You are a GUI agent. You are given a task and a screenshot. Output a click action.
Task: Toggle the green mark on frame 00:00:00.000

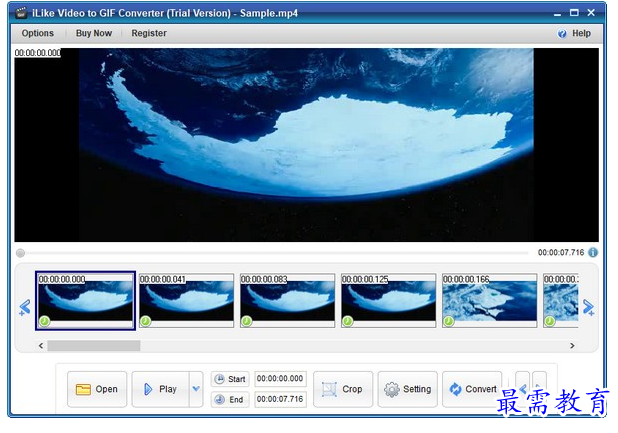pos(45,321)
